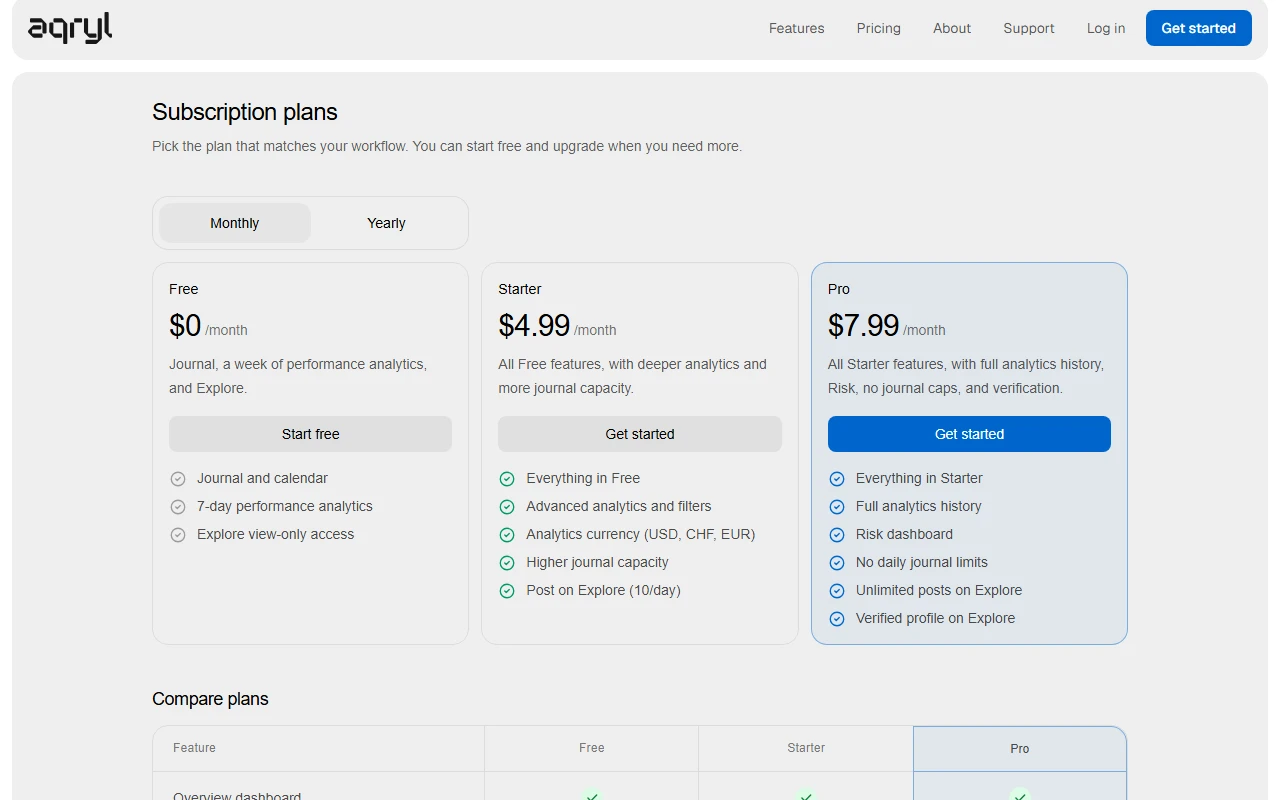Click check icon beside Explore view-only access
This screenshot has height=800, width=1280.
(178, 535)
